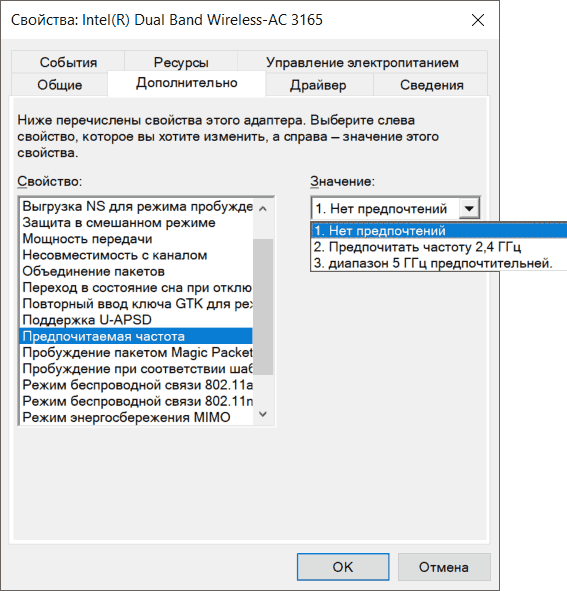
Task: Choose 3. диапазон 5 ГГц предпочтительней
Action: pyautogui.click(x=440, y=263)
